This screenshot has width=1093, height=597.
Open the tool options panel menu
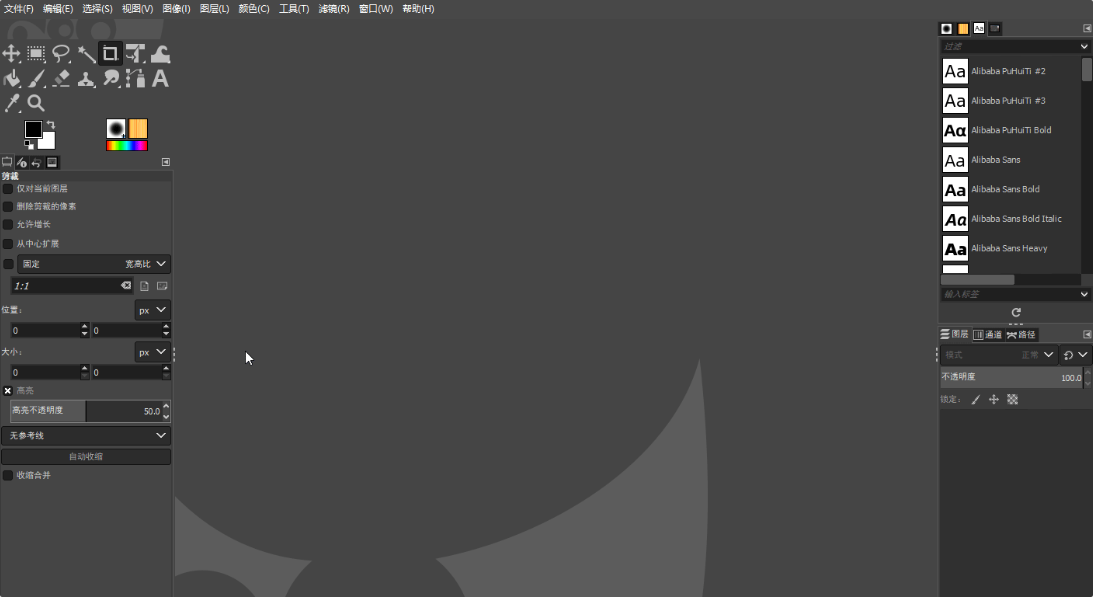(x=166, y=162)
